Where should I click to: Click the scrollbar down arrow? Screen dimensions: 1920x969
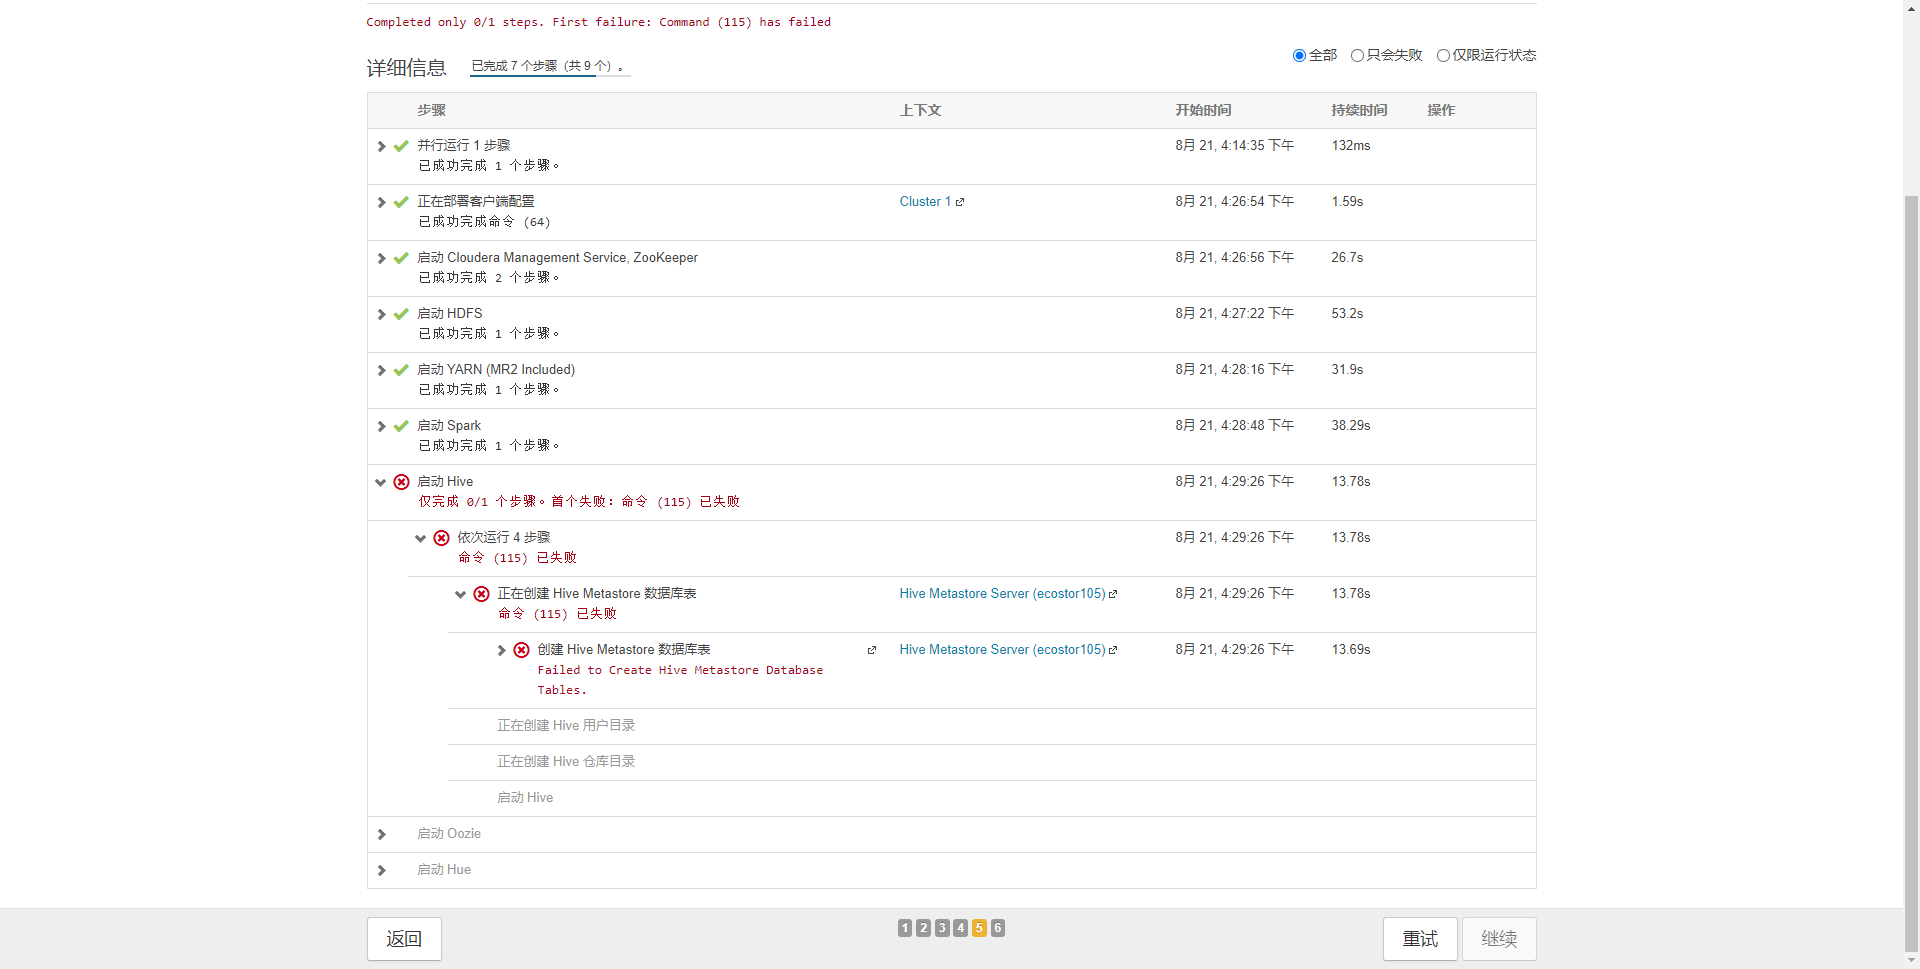pos(1911,960)
